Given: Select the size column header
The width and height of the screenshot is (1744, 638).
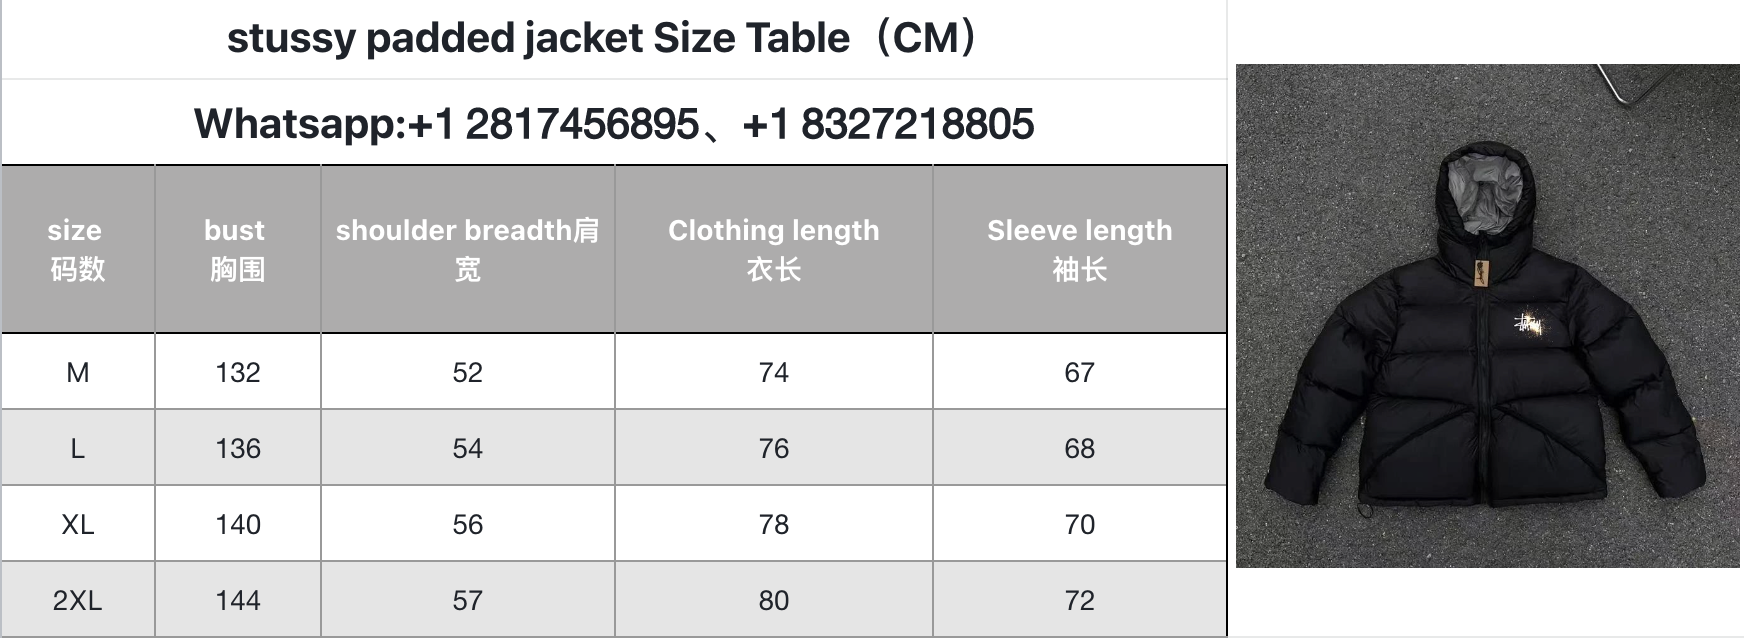Looking at the screenshot, I should click(78, 249).
